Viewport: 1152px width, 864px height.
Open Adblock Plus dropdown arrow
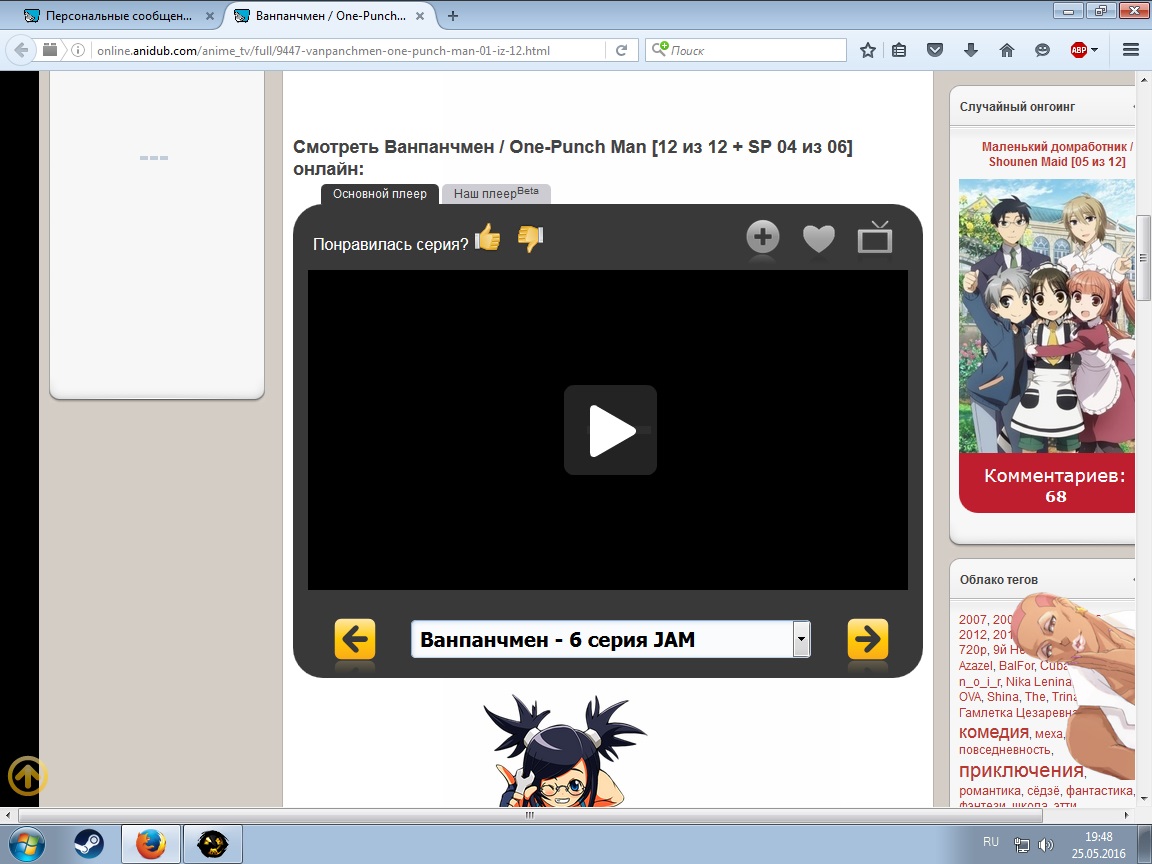pos(1095,50)
